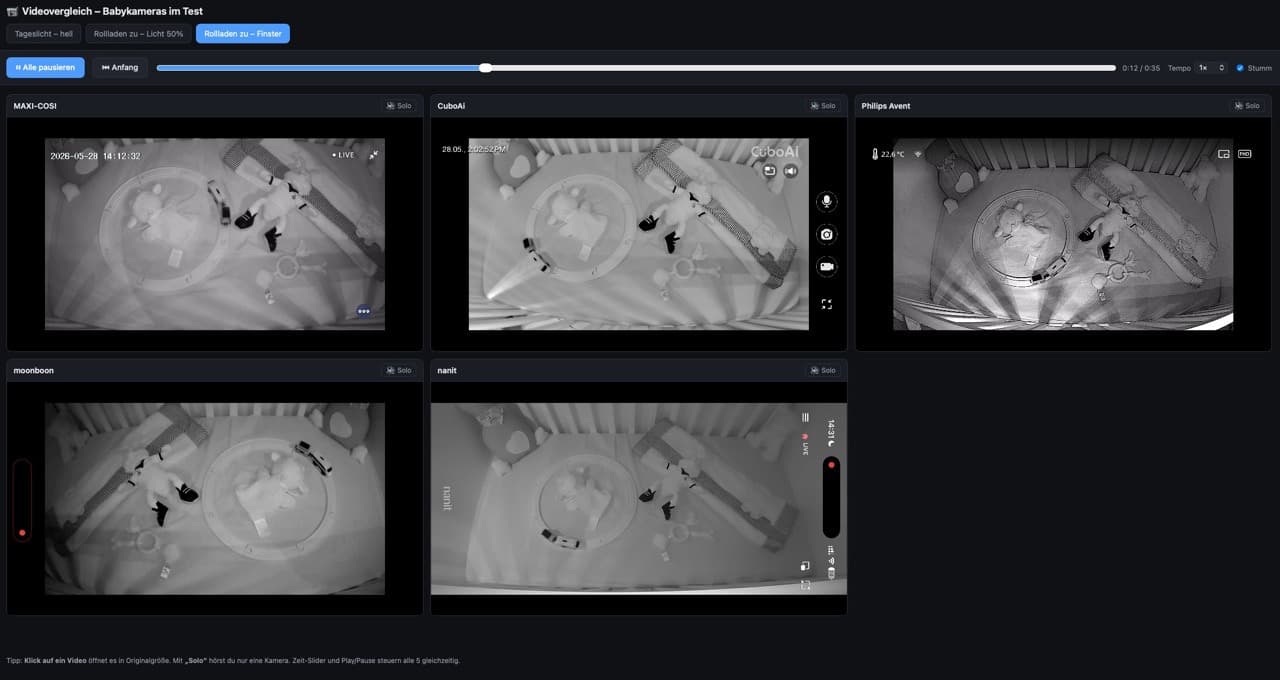Click the 'CuboAi' panel title
1280x680 pixels.
(452, 106)
